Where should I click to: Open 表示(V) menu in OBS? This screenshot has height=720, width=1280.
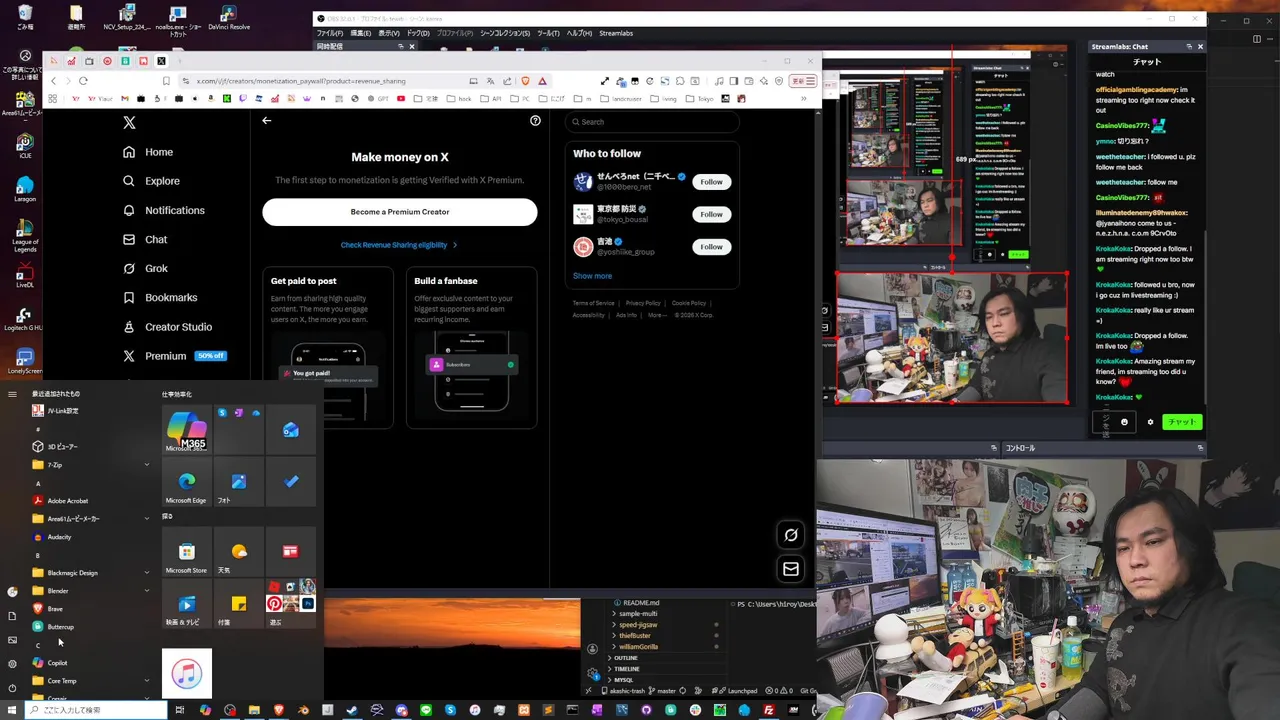click(389, 33)
